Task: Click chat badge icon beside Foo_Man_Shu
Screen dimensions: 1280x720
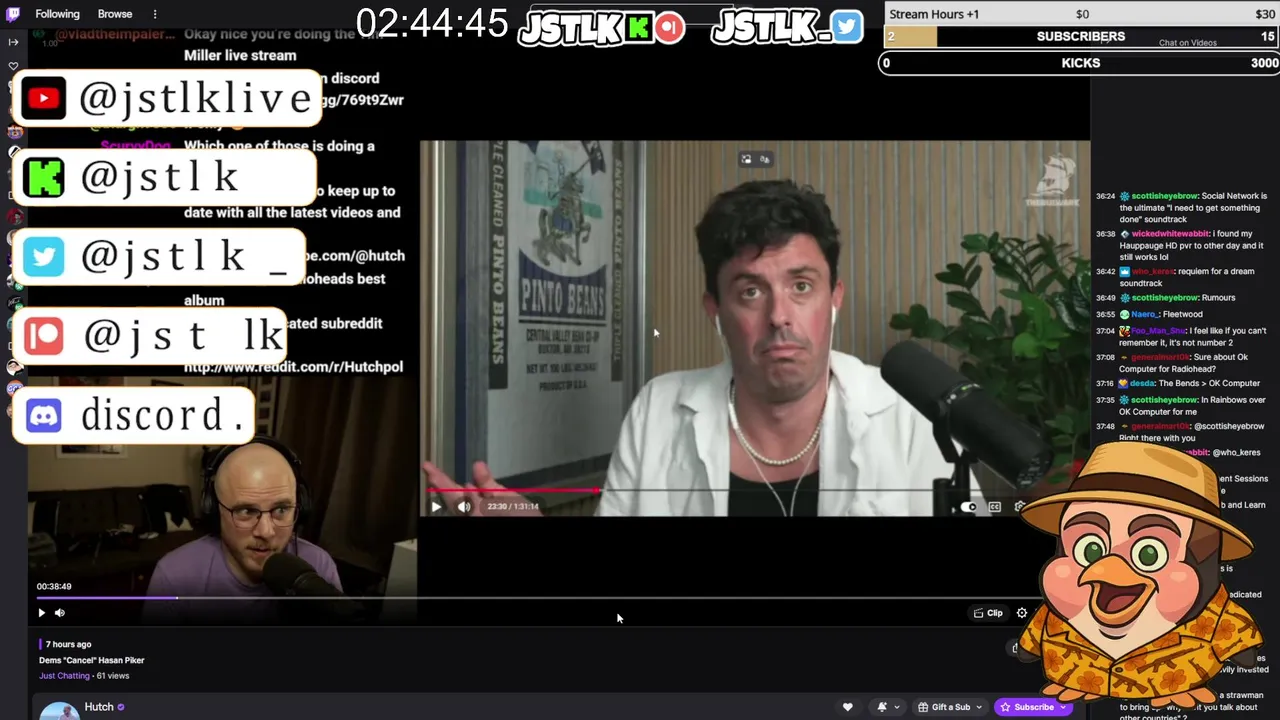Action: 1124,331
